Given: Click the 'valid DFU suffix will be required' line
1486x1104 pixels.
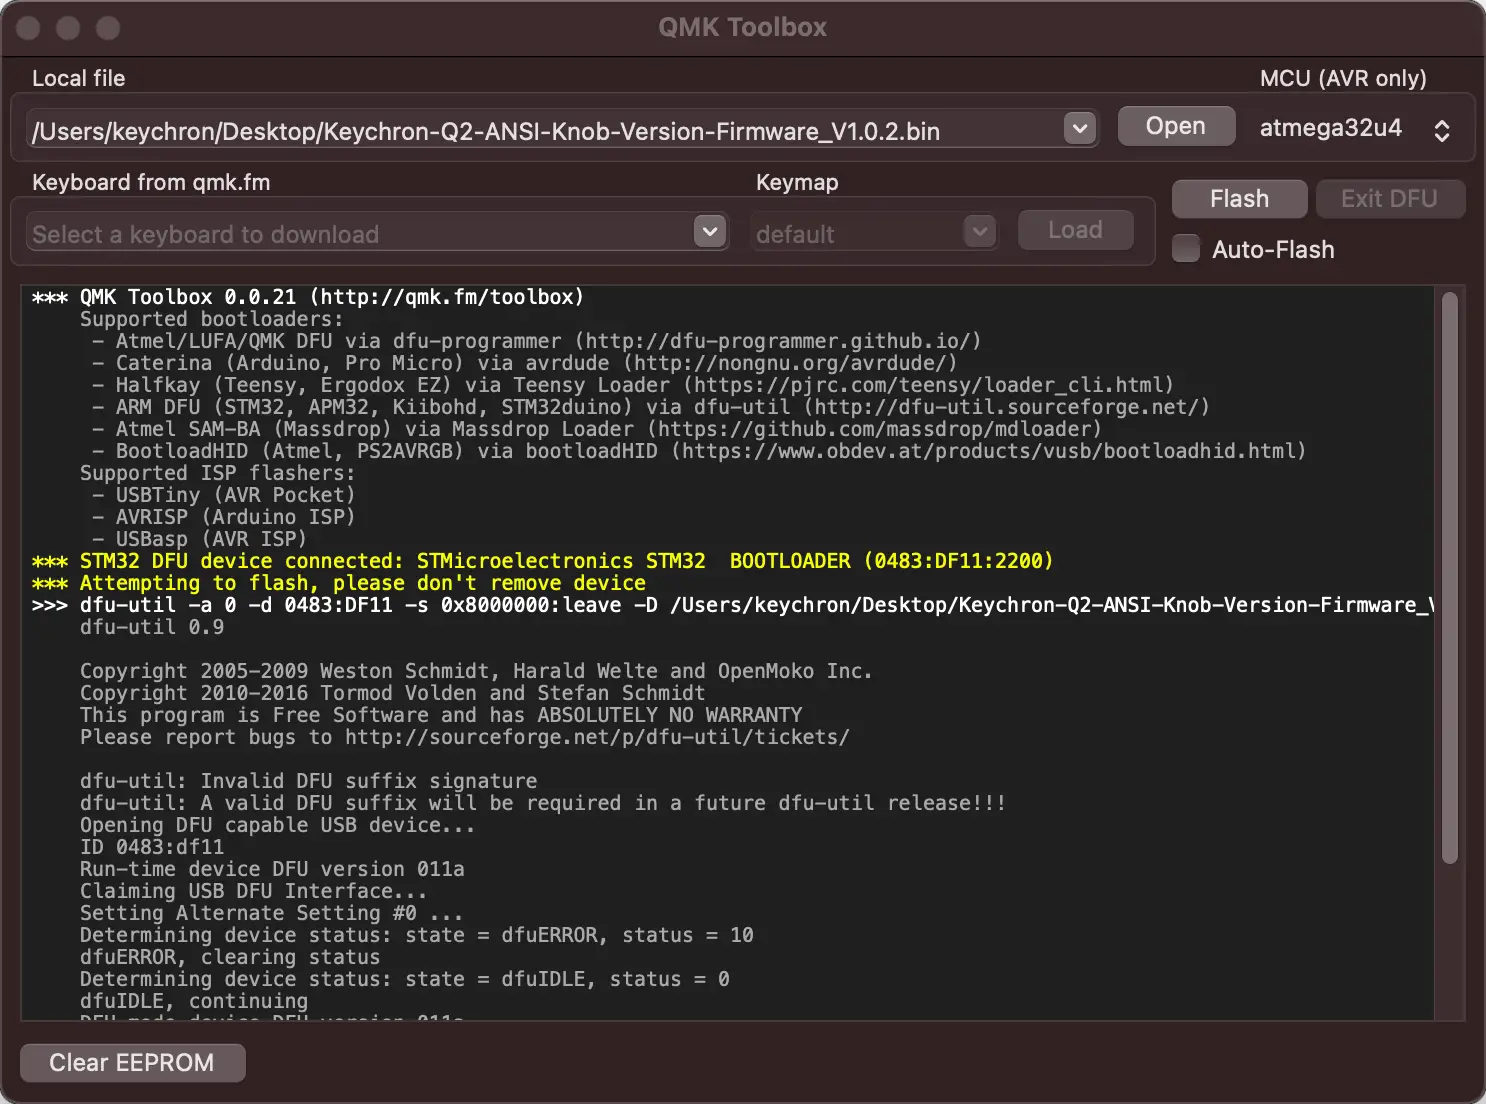Looking at the screenshot, I should click(x=543, y=803).
